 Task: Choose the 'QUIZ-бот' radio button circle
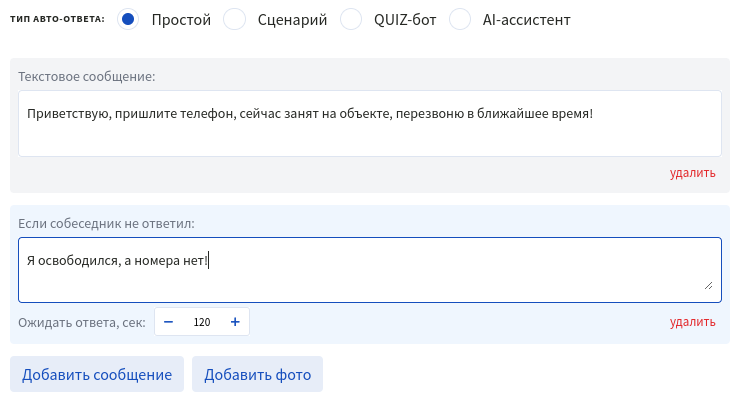pyautogui.click(x=352, y=19)
